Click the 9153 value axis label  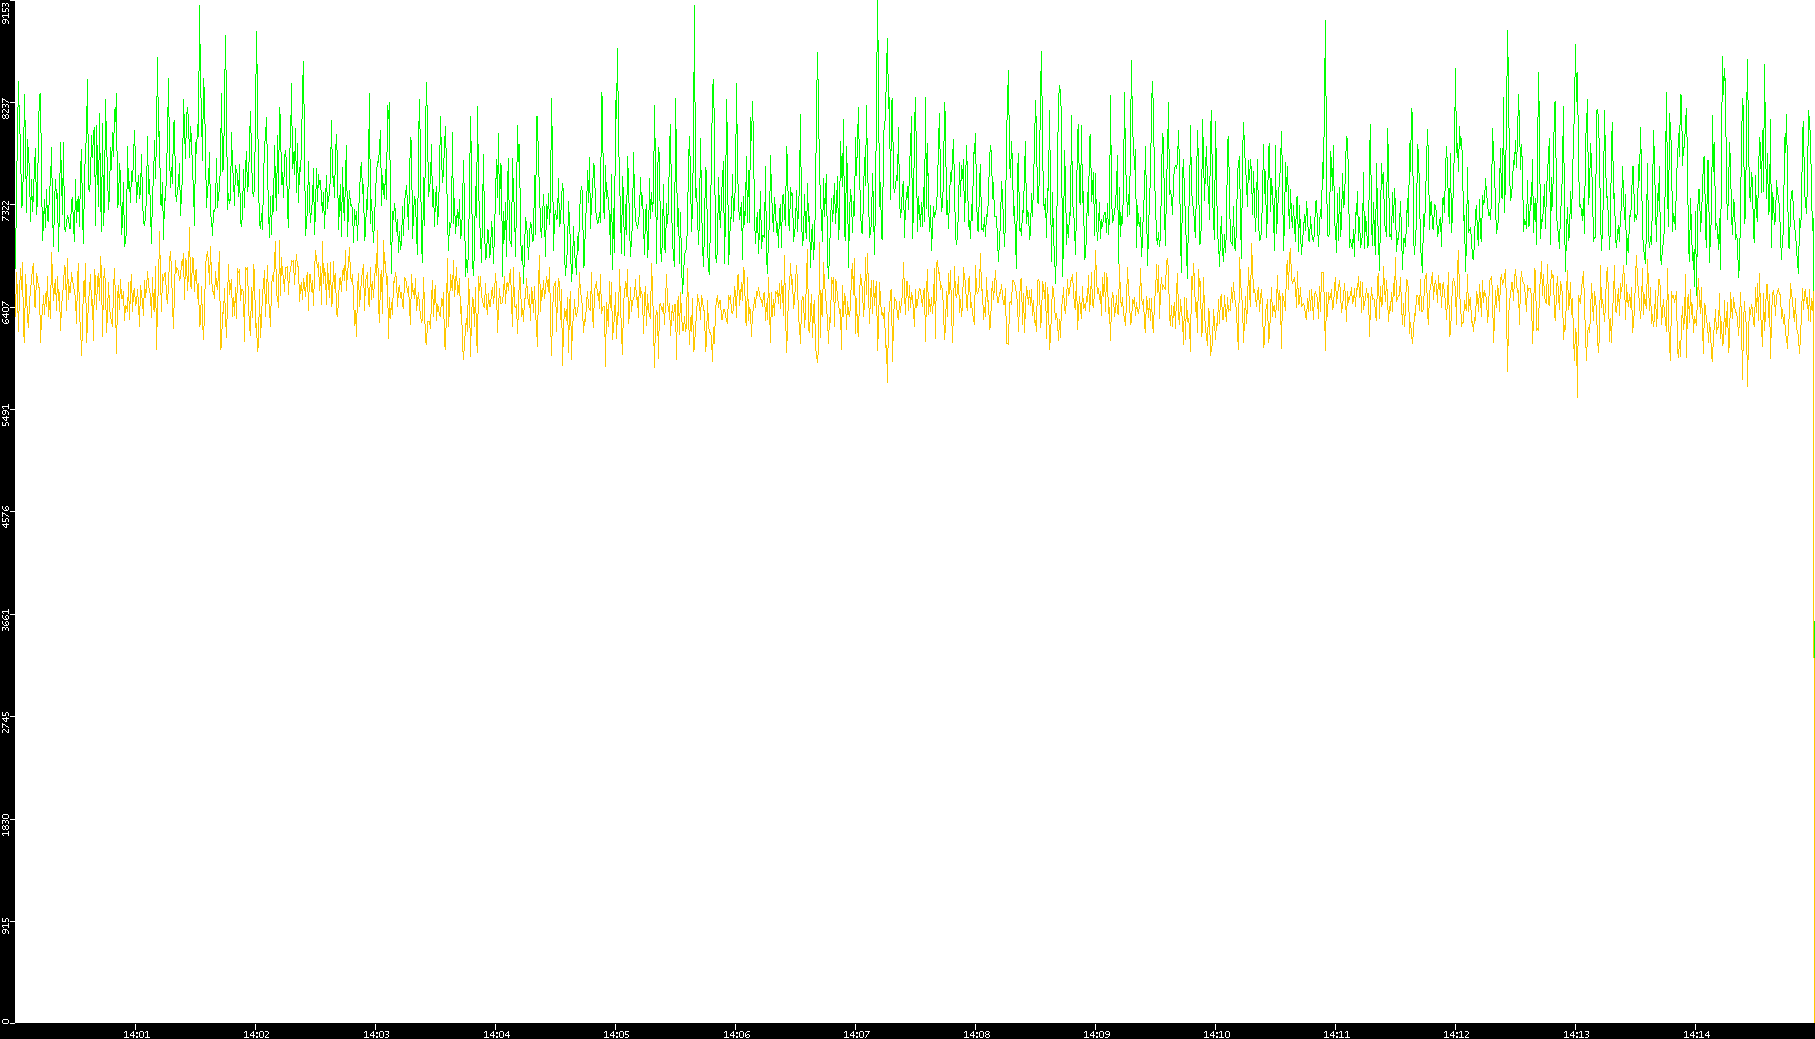pos(7,12)
